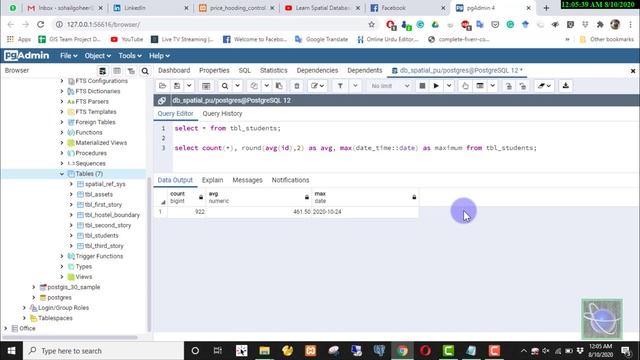
Task: Collapse the Tables (7) tree node
Action: (x=62, y=174)
